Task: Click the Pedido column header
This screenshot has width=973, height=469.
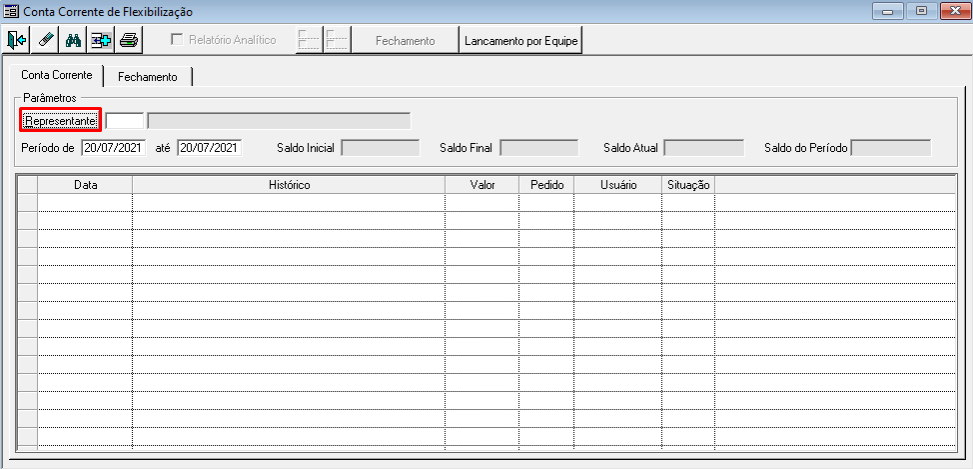Action: click(x=547, y=185)
